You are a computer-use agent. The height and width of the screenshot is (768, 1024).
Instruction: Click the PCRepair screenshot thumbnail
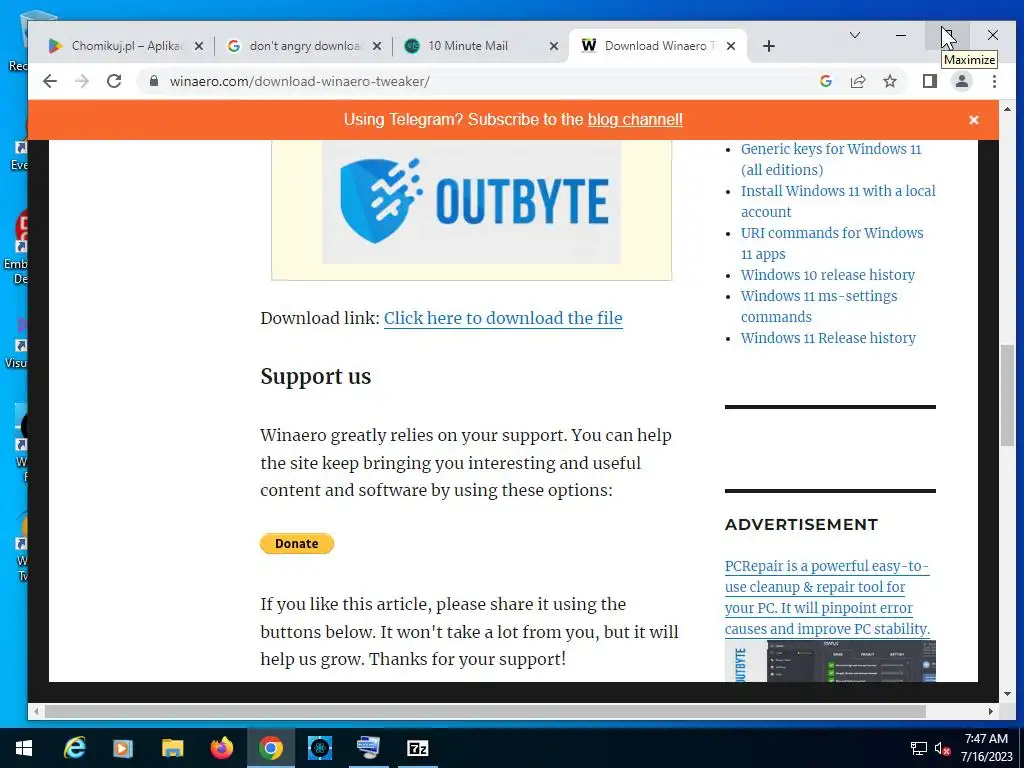click(x=830, y=661)
